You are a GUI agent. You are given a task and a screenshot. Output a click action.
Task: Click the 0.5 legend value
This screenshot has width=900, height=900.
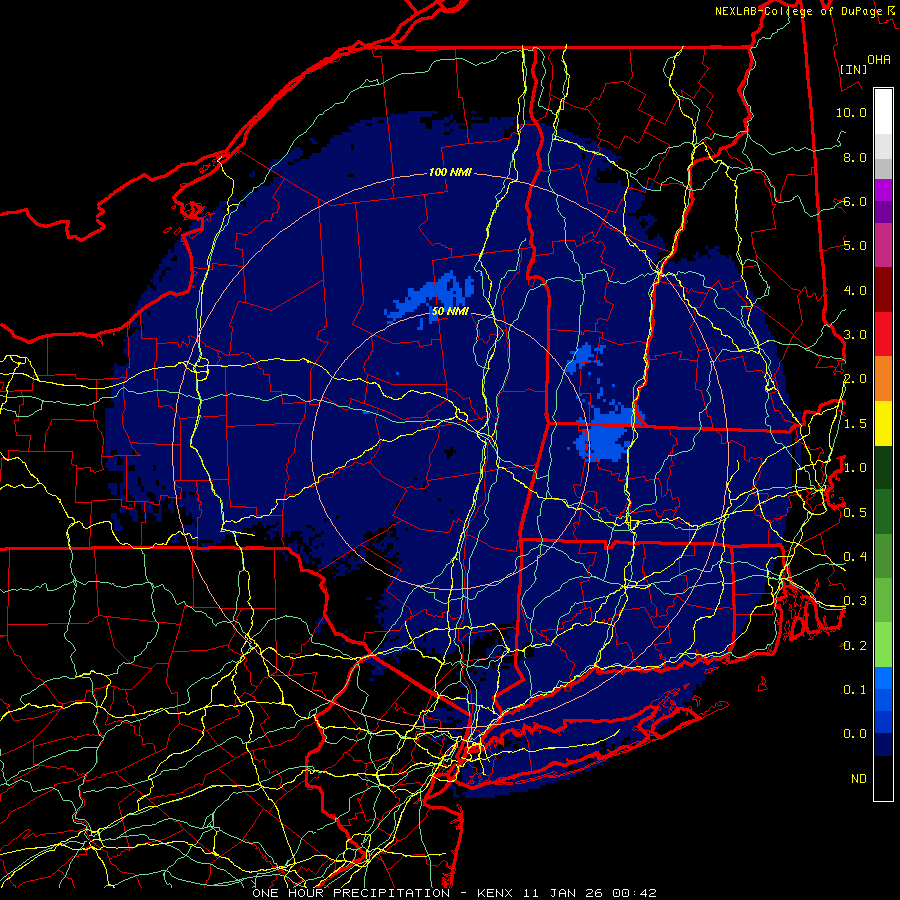[855, 512]
